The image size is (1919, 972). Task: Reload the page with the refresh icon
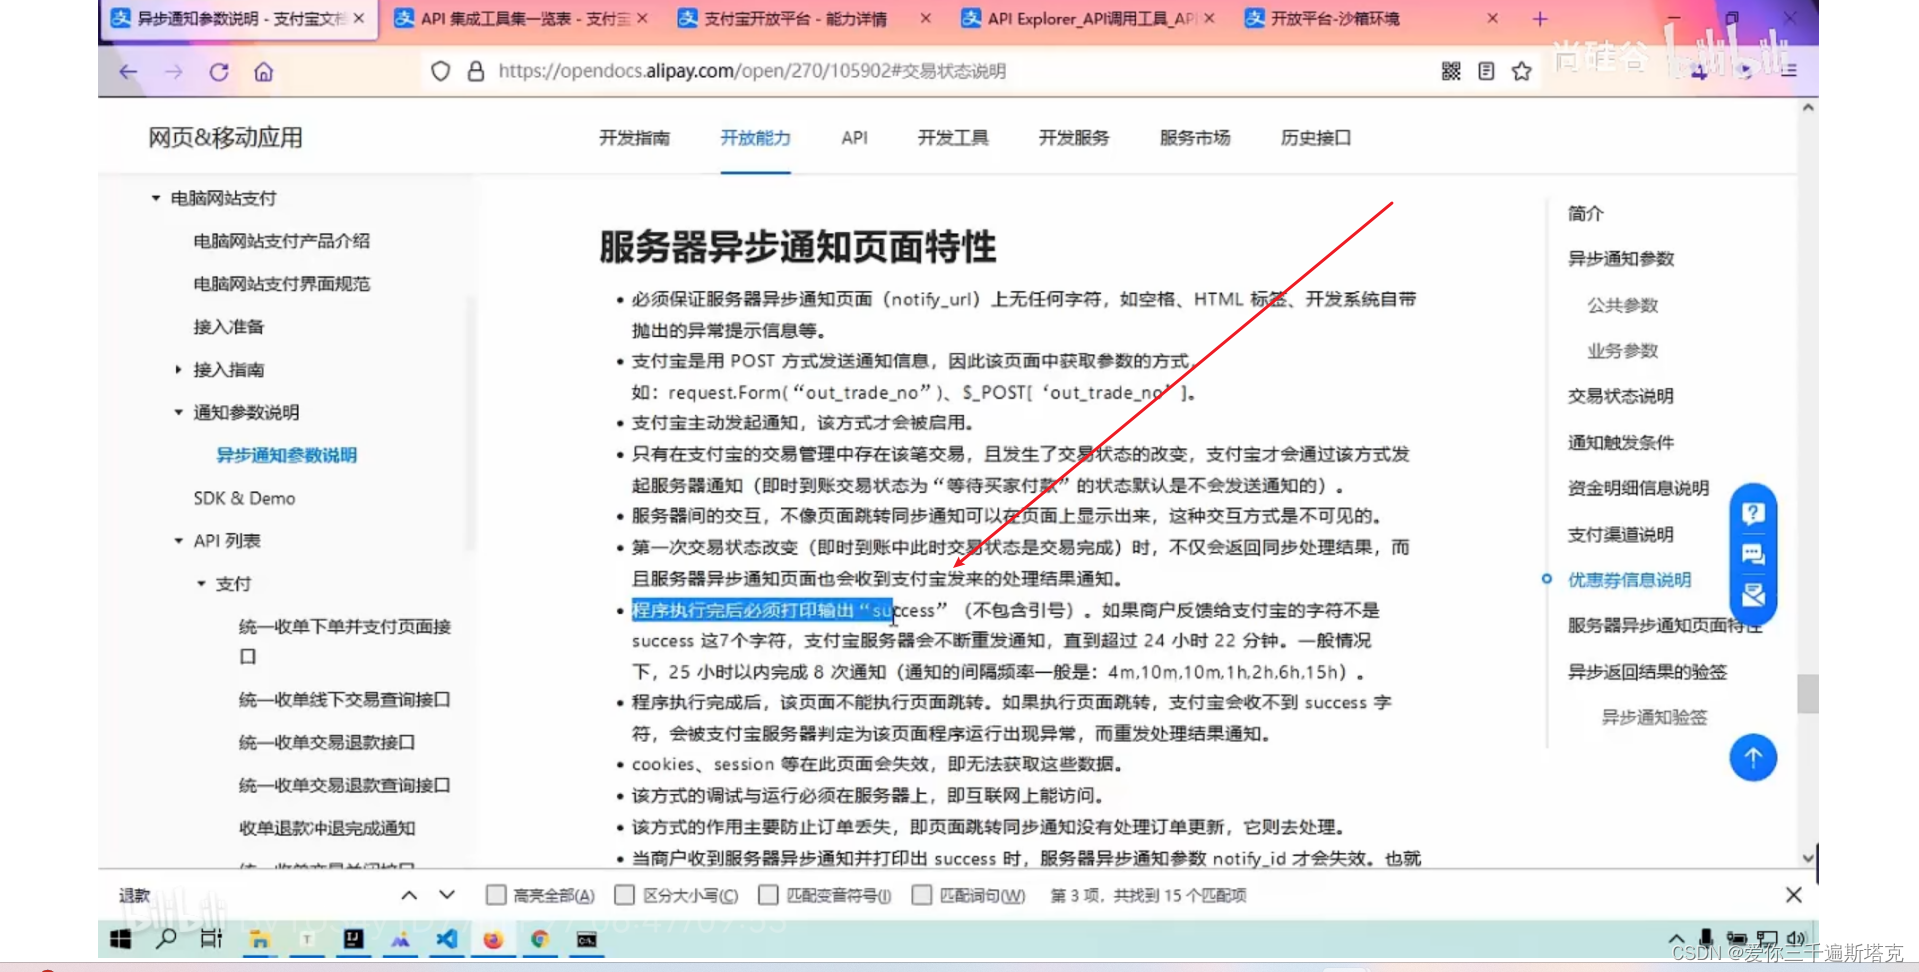coord(219,72)
